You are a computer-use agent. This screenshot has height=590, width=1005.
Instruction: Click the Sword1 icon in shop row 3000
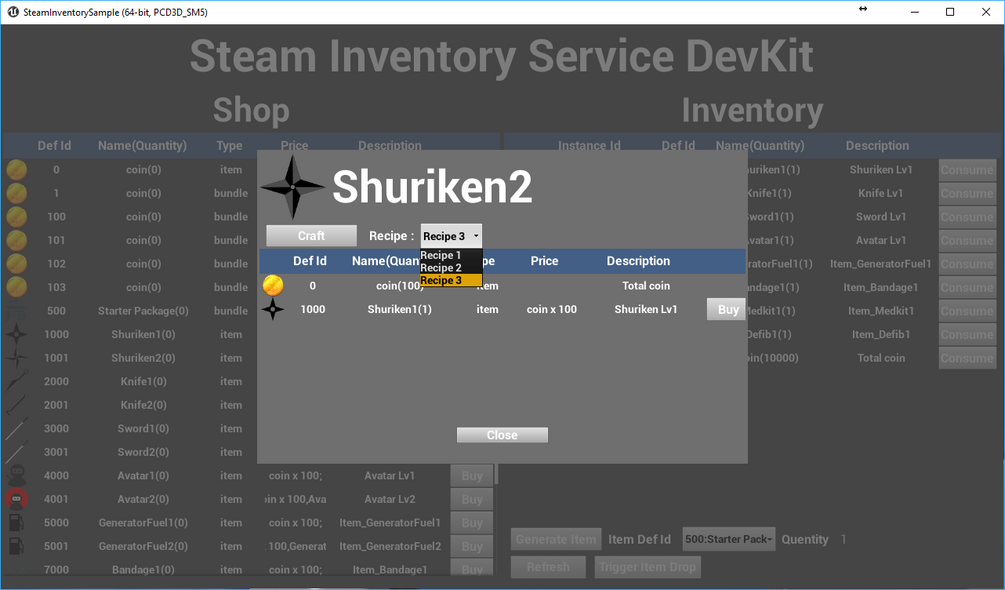(x=17, y=429)
